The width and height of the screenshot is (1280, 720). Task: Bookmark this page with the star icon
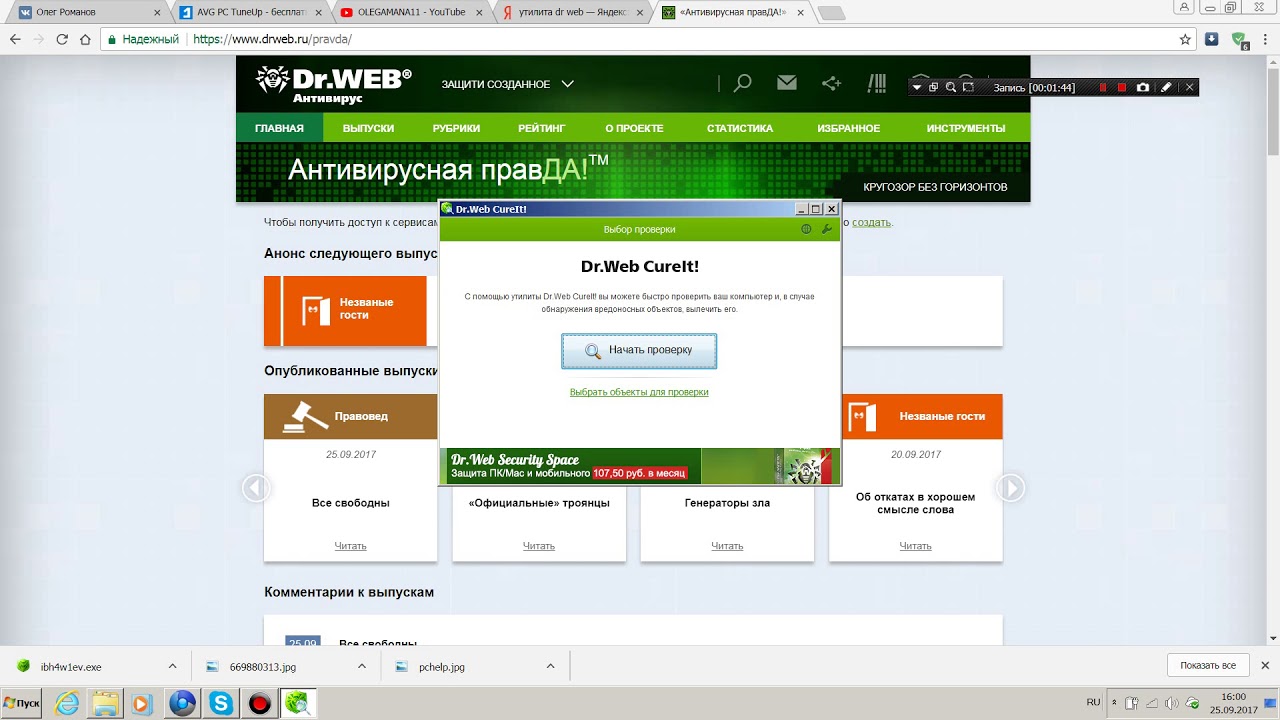1185,39
